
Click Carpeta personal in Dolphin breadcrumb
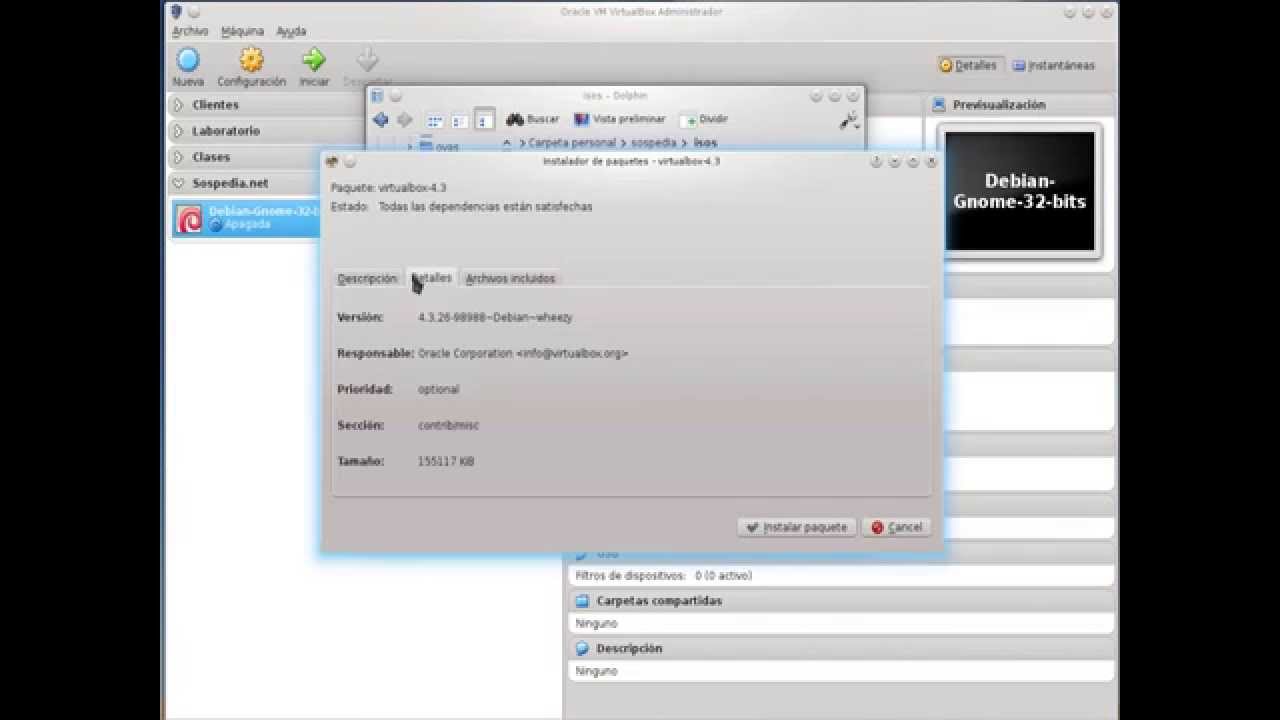(572, 143)
